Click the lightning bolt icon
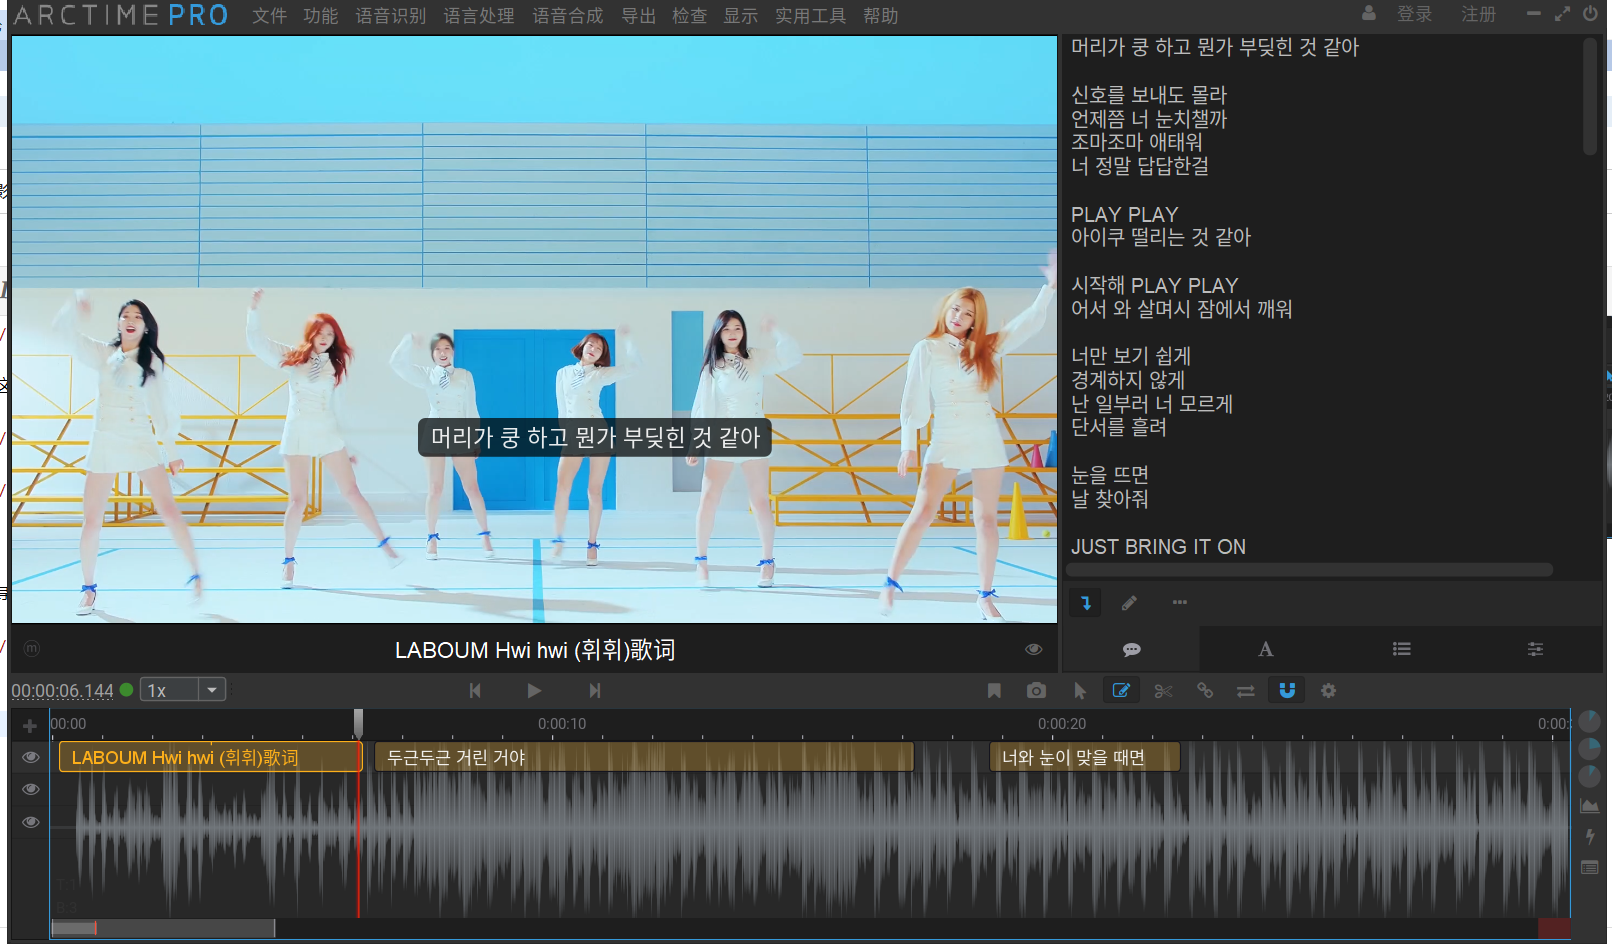Viewport: 1612px width, 947px height. pos(1589,836)
